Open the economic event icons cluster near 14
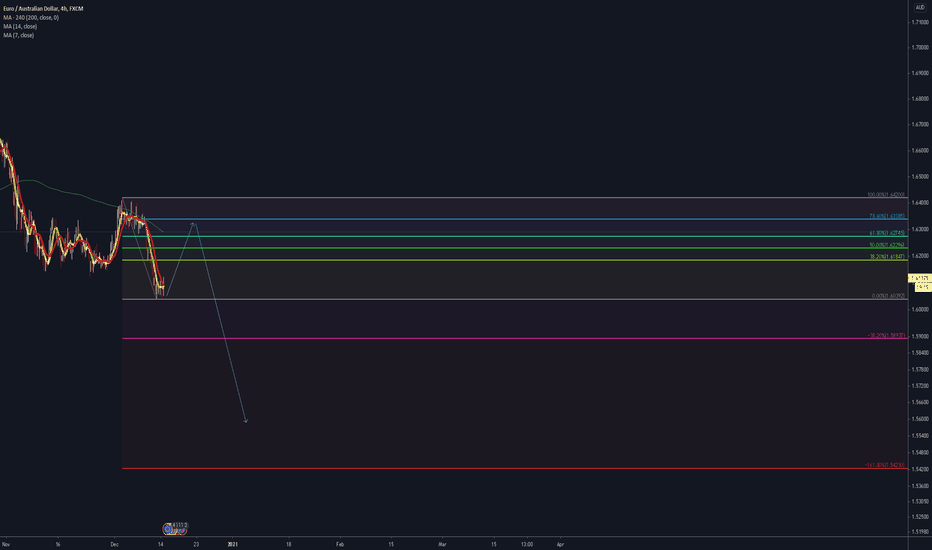This screenshot has height=550, width=932. pyautogui.click(x=175, y=529)
